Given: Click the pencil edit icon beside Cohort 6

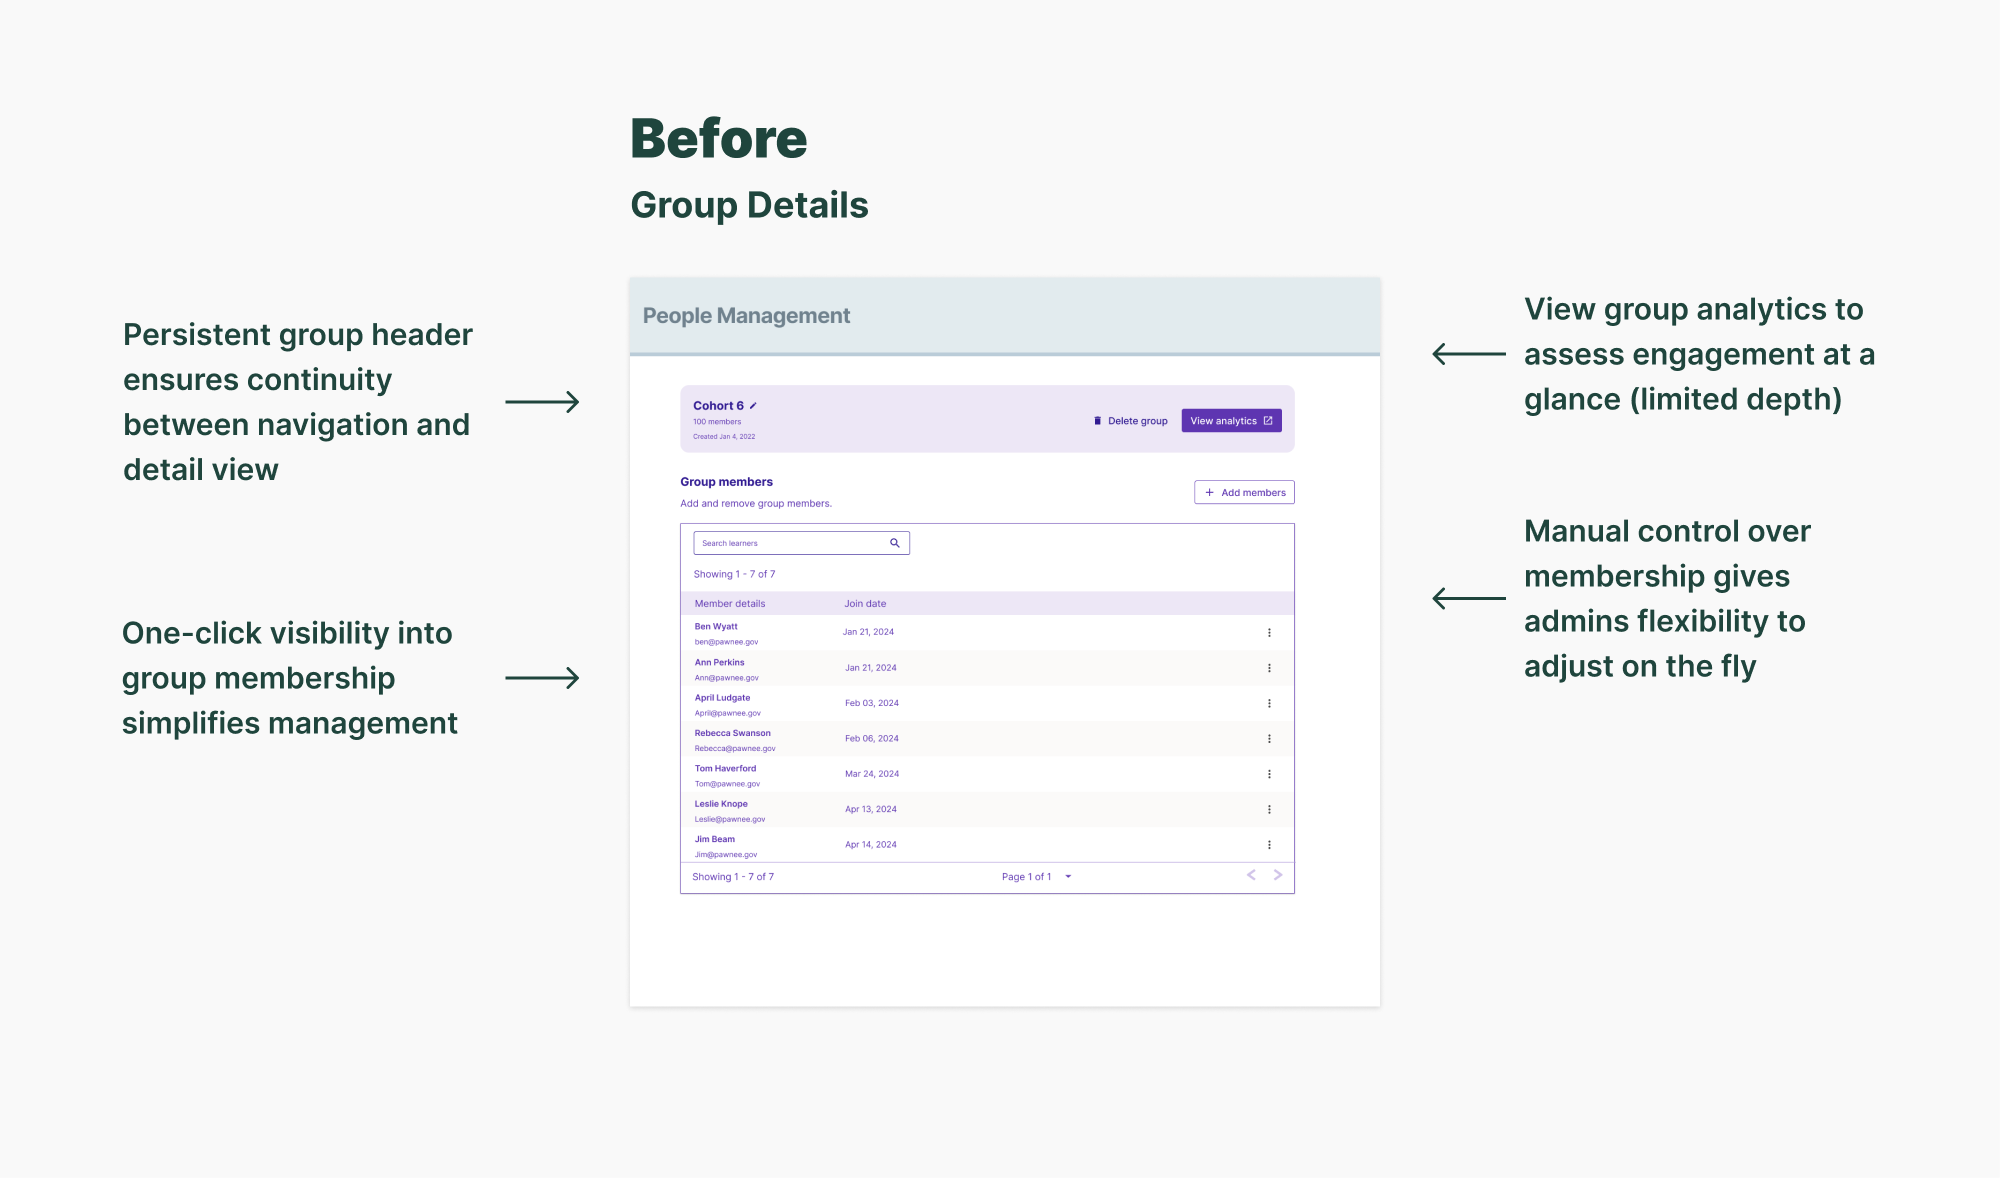Looking at the screenshot, I should point(753,406).
